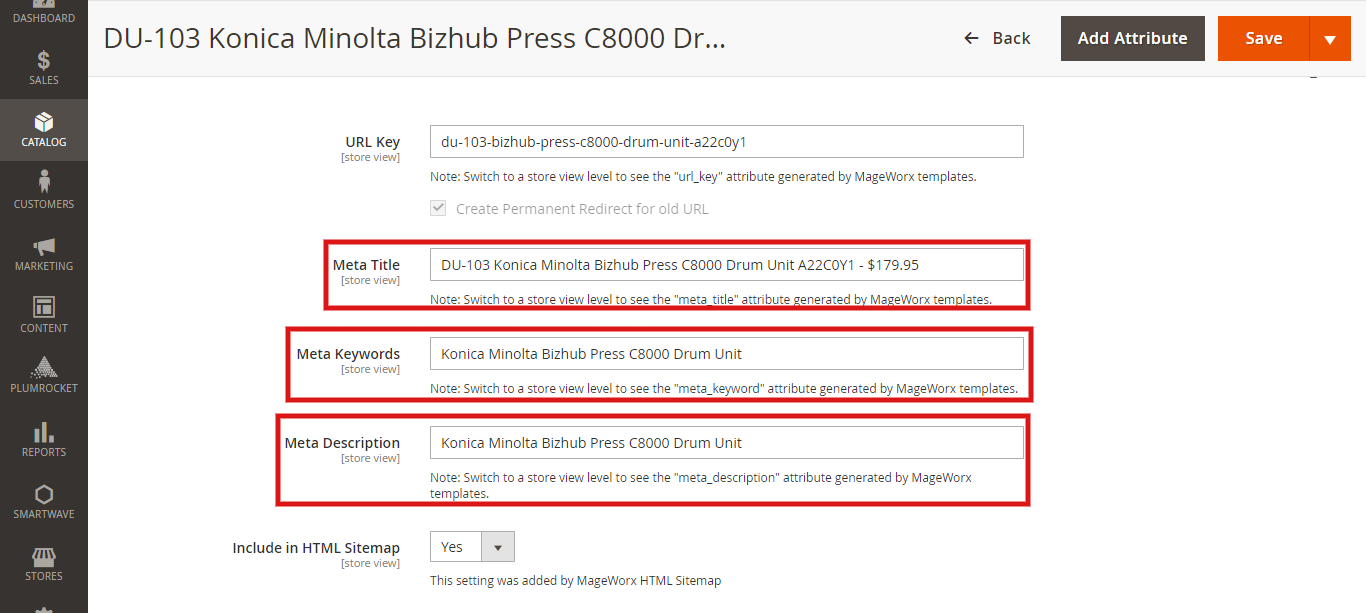
Task: Click into the Meta Description field
Action: (x=727, y=442)
